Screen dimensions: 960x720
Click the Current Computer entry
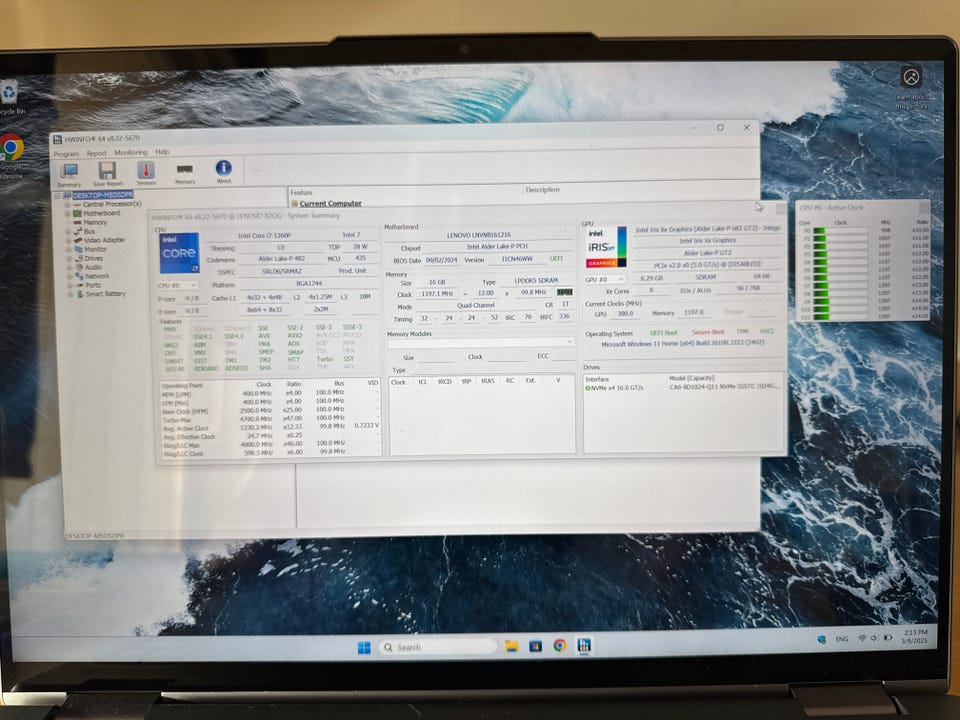point(331,203)
